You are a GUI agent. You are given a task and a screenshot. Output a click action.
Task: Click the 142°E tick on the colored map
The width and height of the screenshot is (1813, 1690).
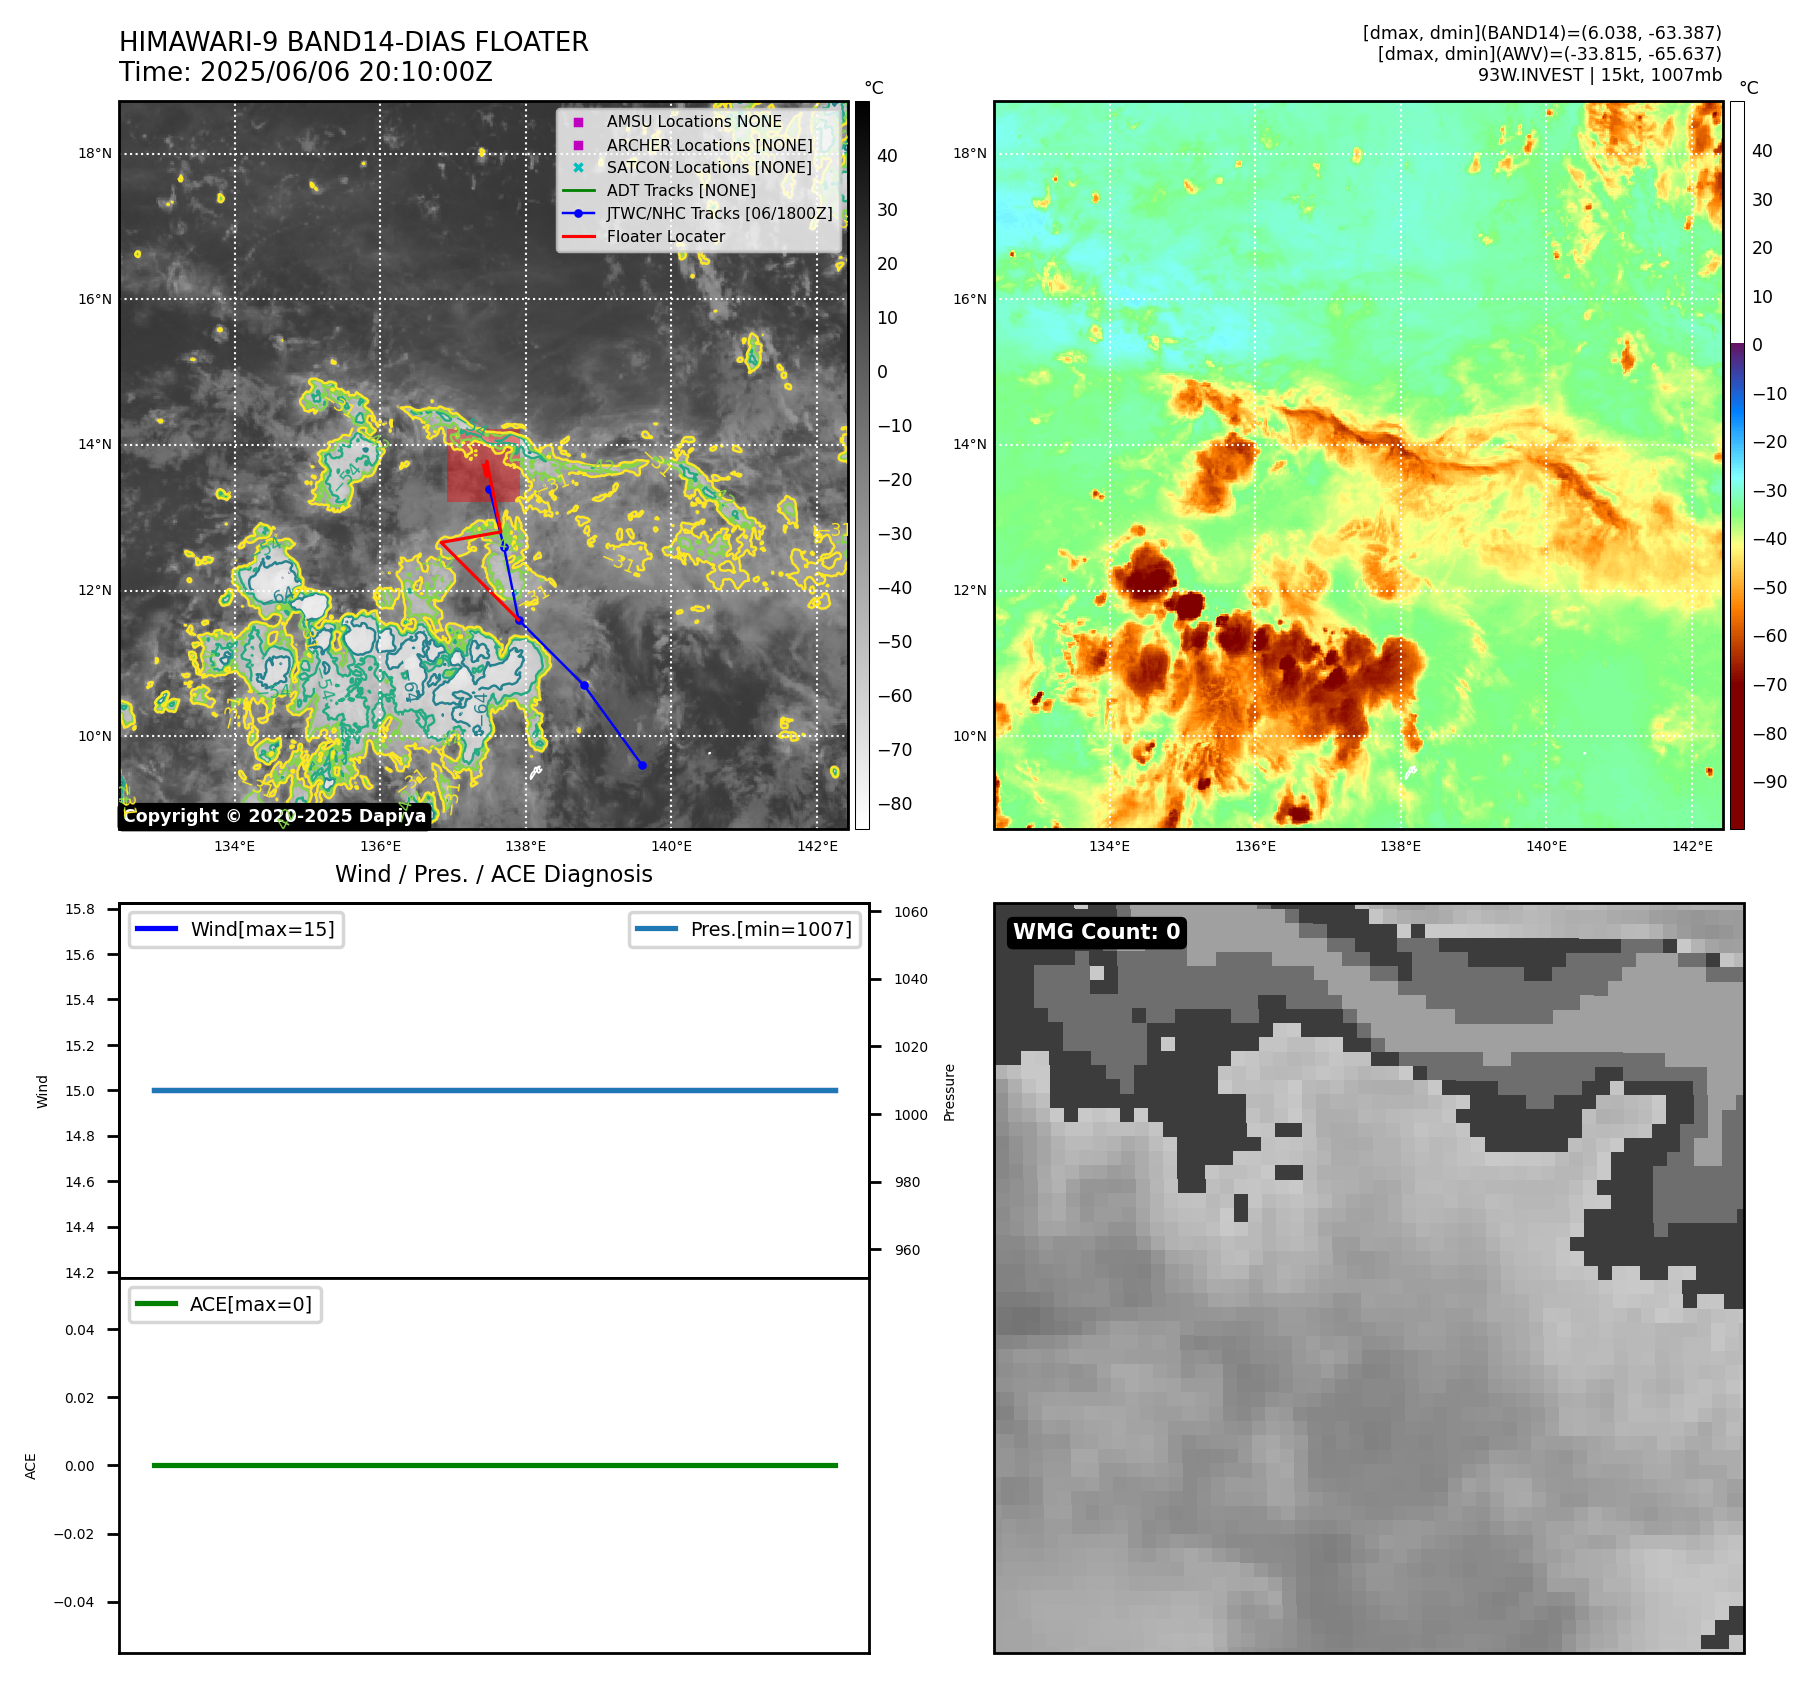tap(1692, 846)
